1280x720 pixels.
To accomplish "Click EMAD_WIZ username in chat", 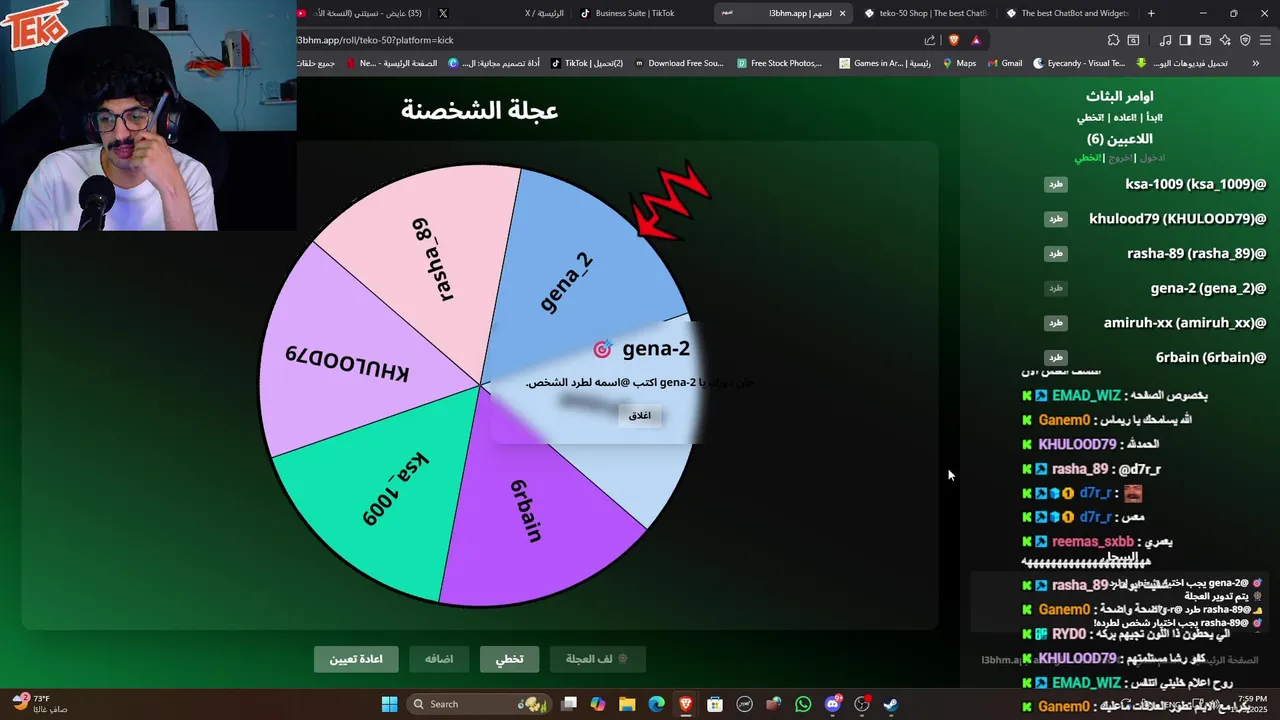I will [1086, 395].
